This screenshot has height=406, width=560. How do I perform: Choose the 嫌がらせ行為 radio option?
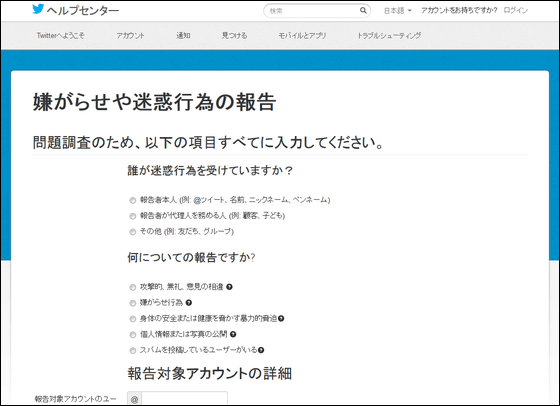click(133, 303)
